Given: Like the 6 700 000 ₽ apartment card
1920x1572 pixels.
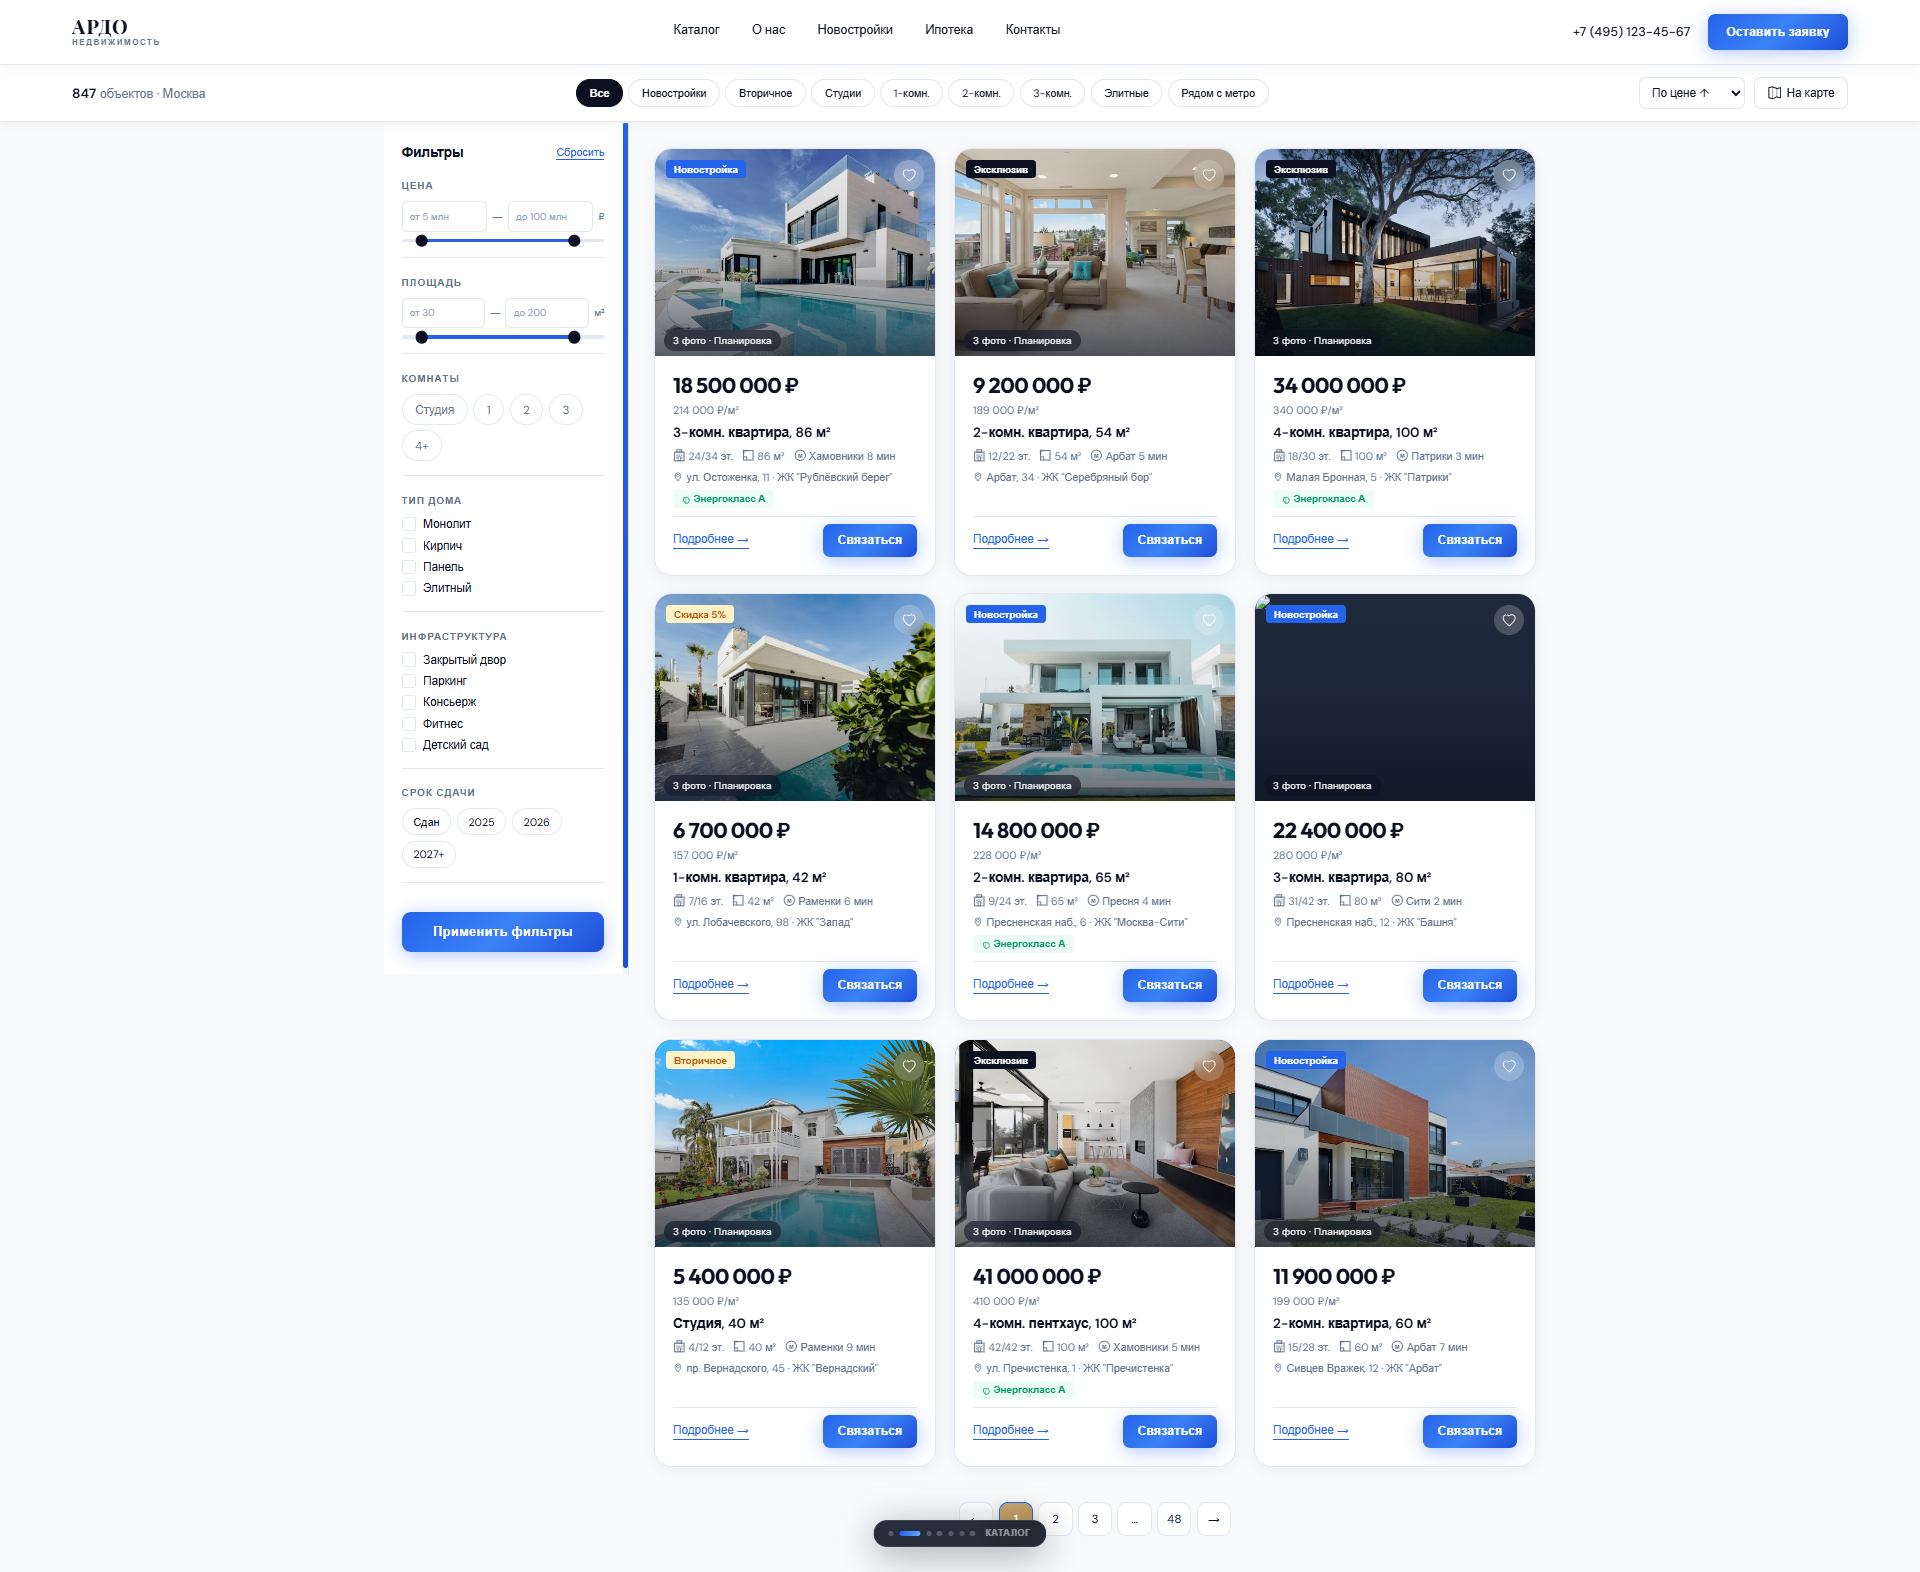Looking at the screenshot, I should 909,620.
